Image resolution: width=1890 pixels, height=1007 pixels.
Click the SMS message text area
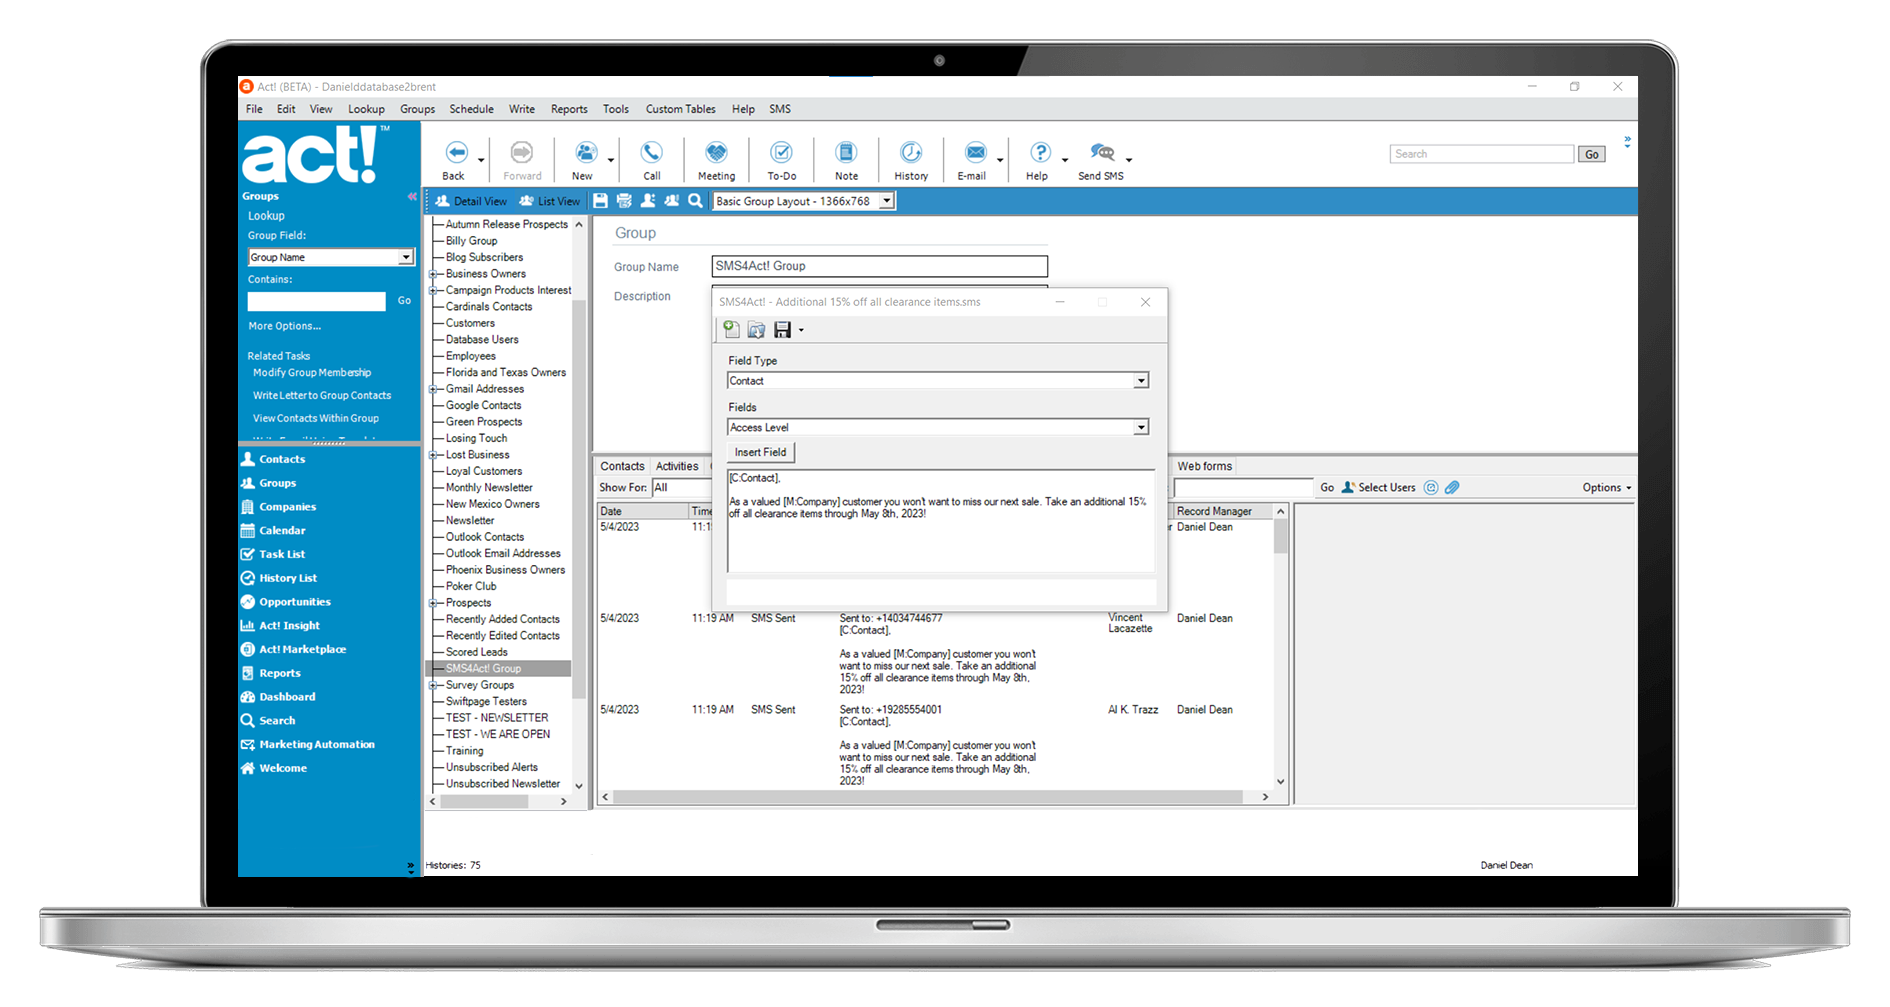click(941, 520)
